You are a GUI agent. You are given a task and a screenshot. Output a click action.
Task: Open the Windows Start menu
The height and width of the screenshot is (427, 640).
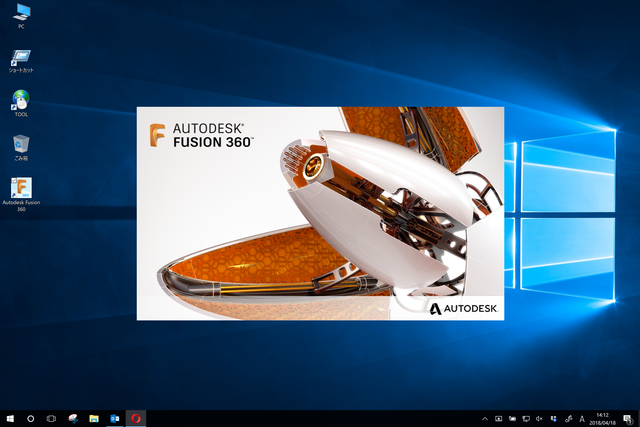click(10, 418)
